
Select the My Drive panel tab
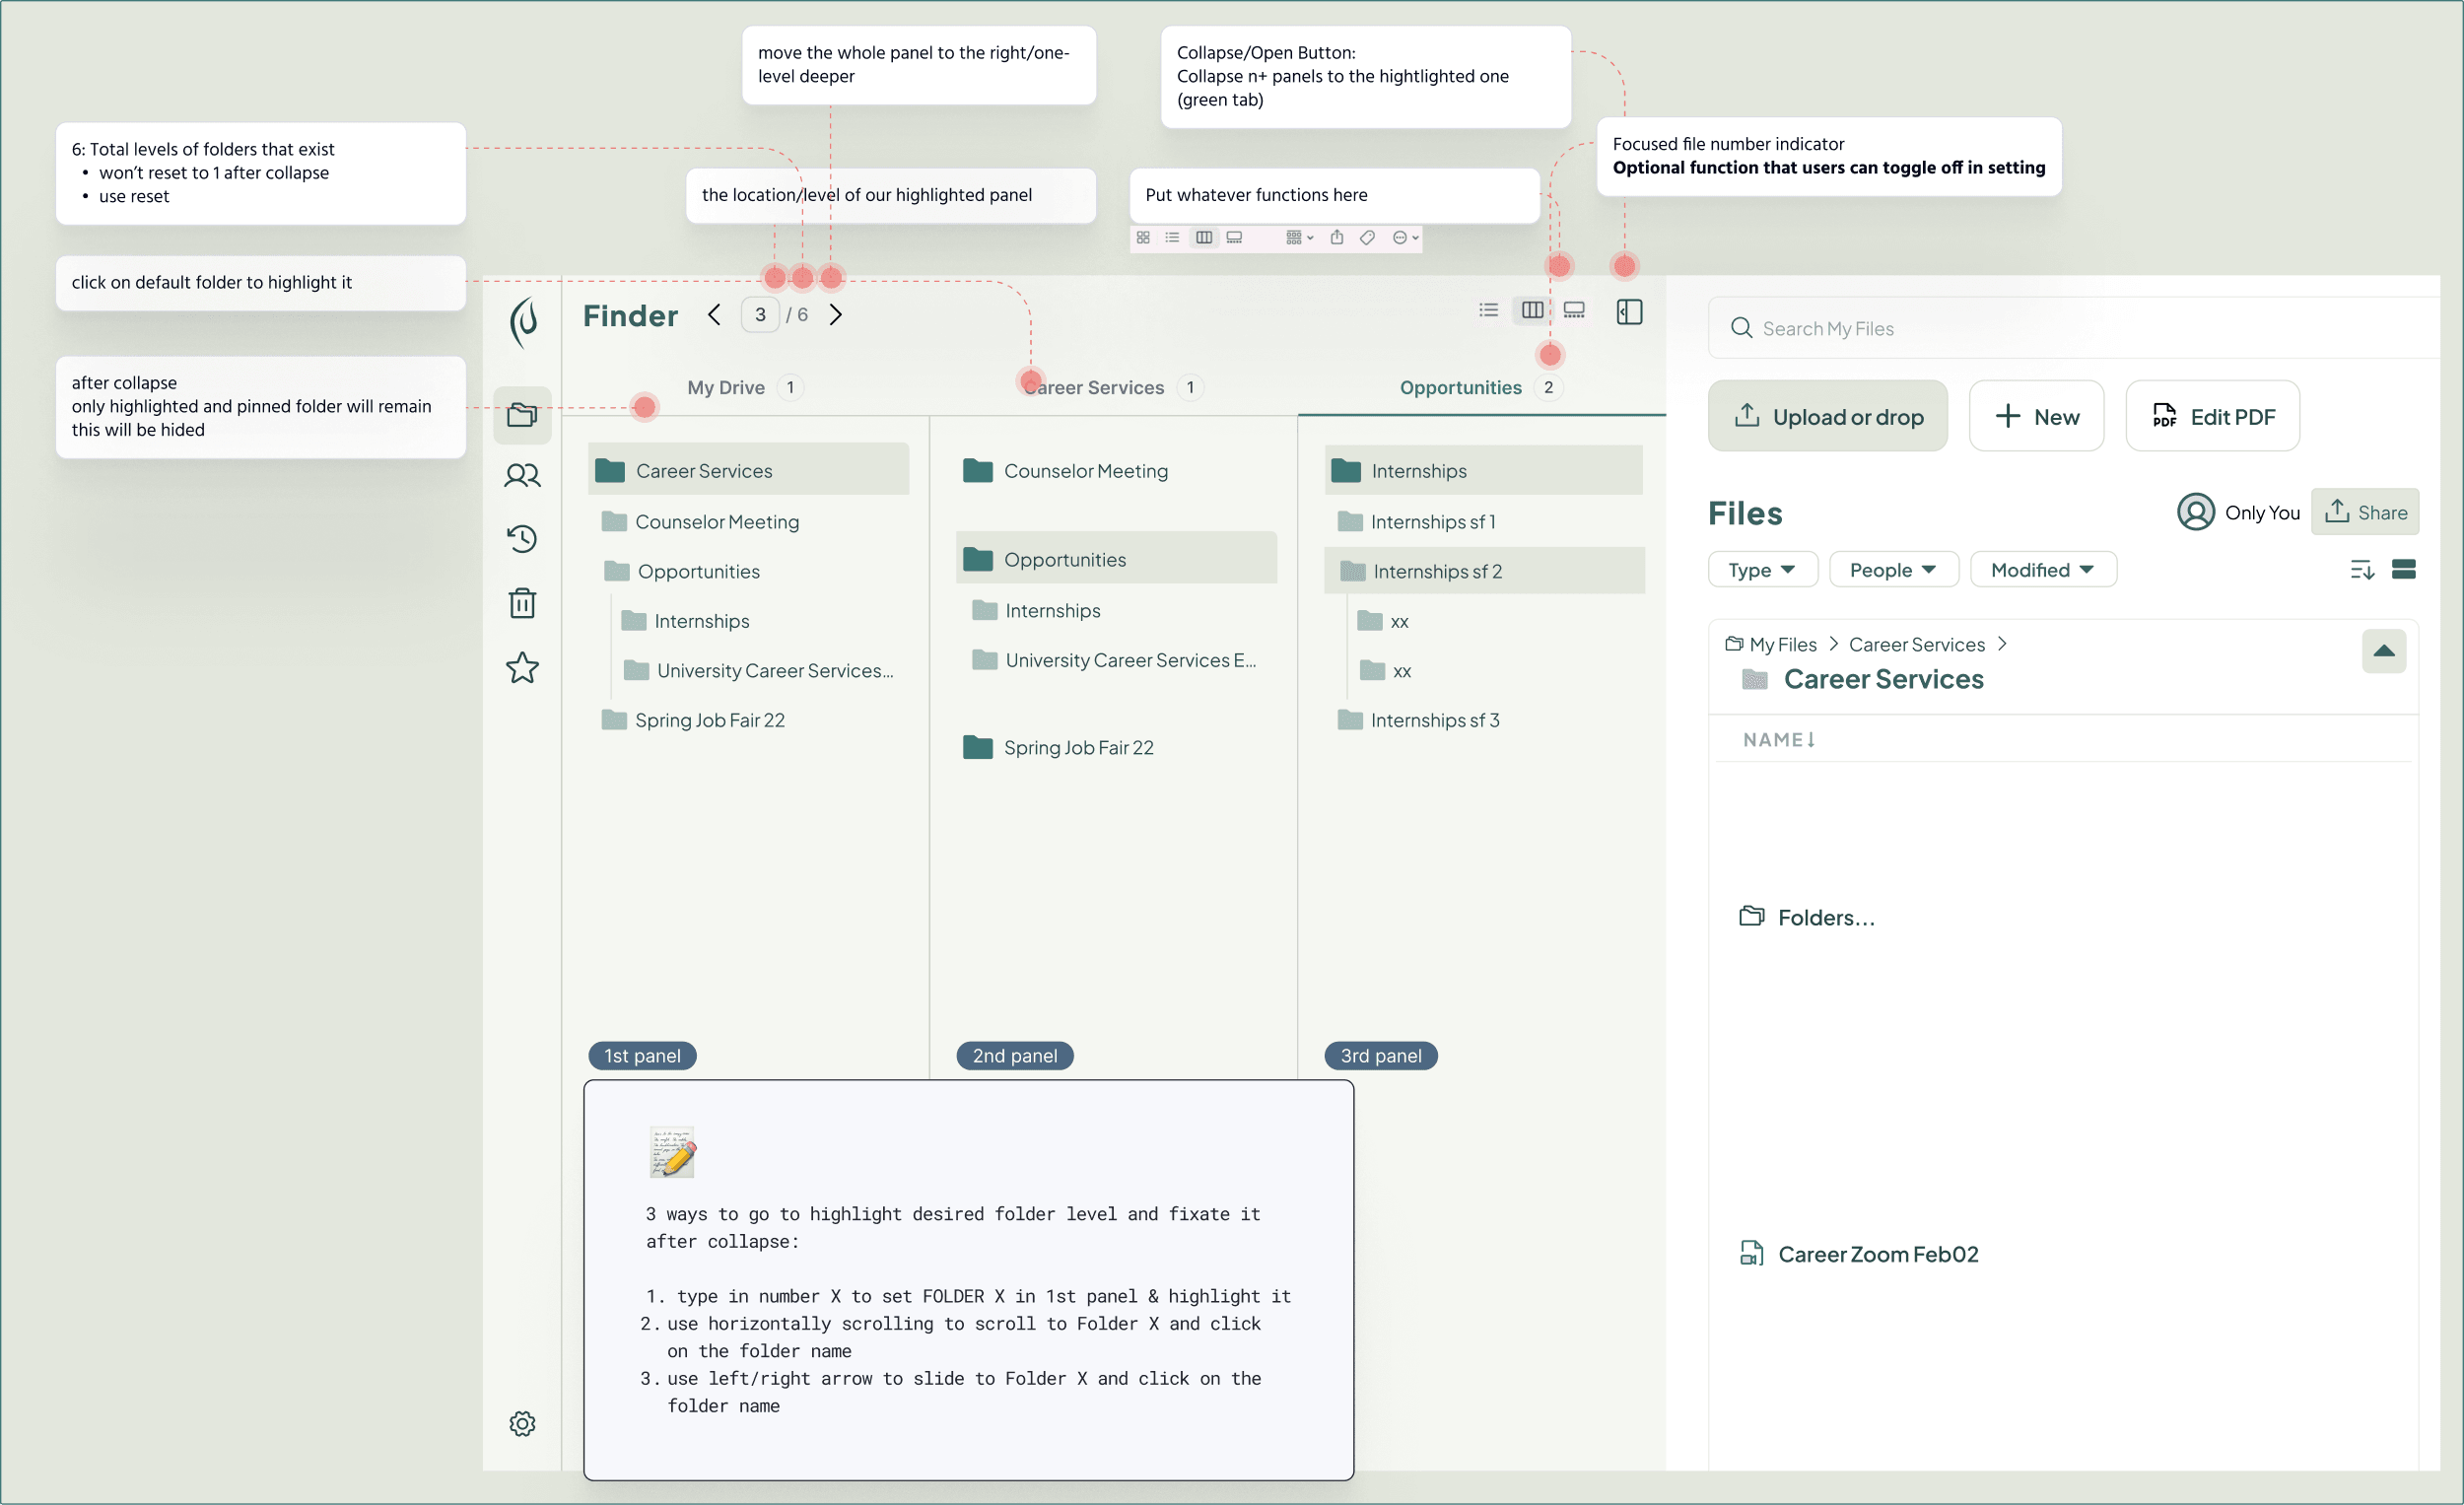pyautogui.click(x=745, y=387)
